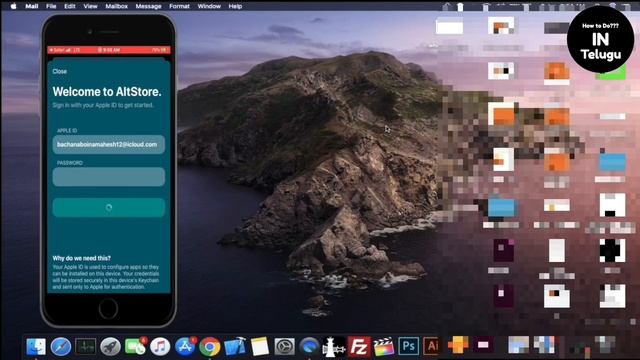Open the yellow Notes dock icon
The image size is (640, 360).
[260, 347]
